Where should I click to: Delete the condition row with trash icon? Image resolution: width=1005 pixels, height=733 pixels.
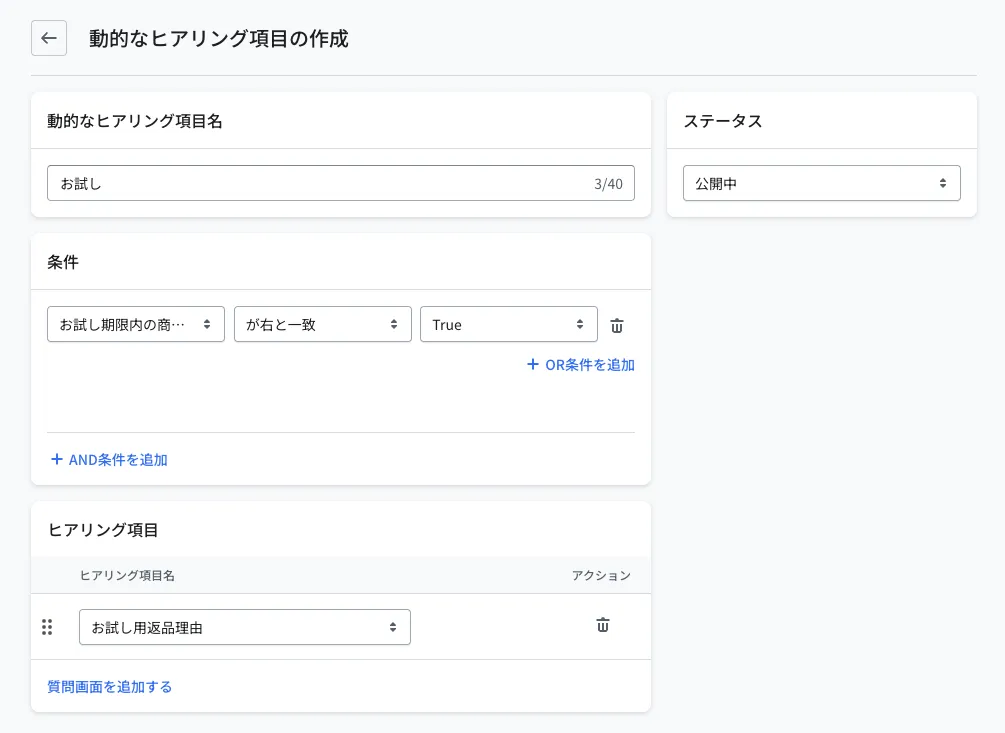(617, 325)
